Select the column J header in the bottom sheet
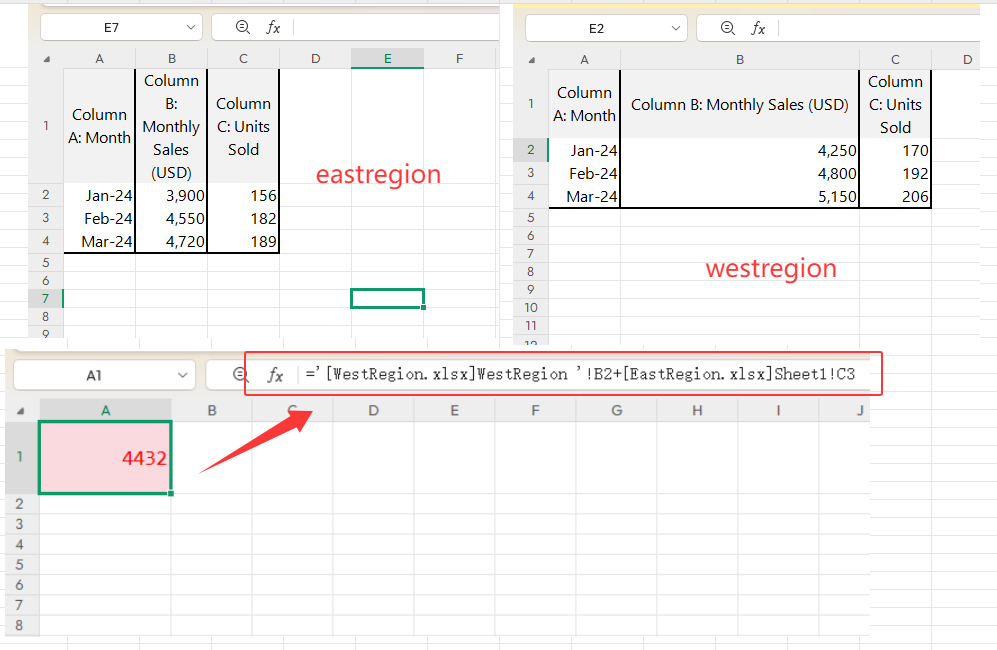This screenshot has width=997, height=650. click(858, 410)
